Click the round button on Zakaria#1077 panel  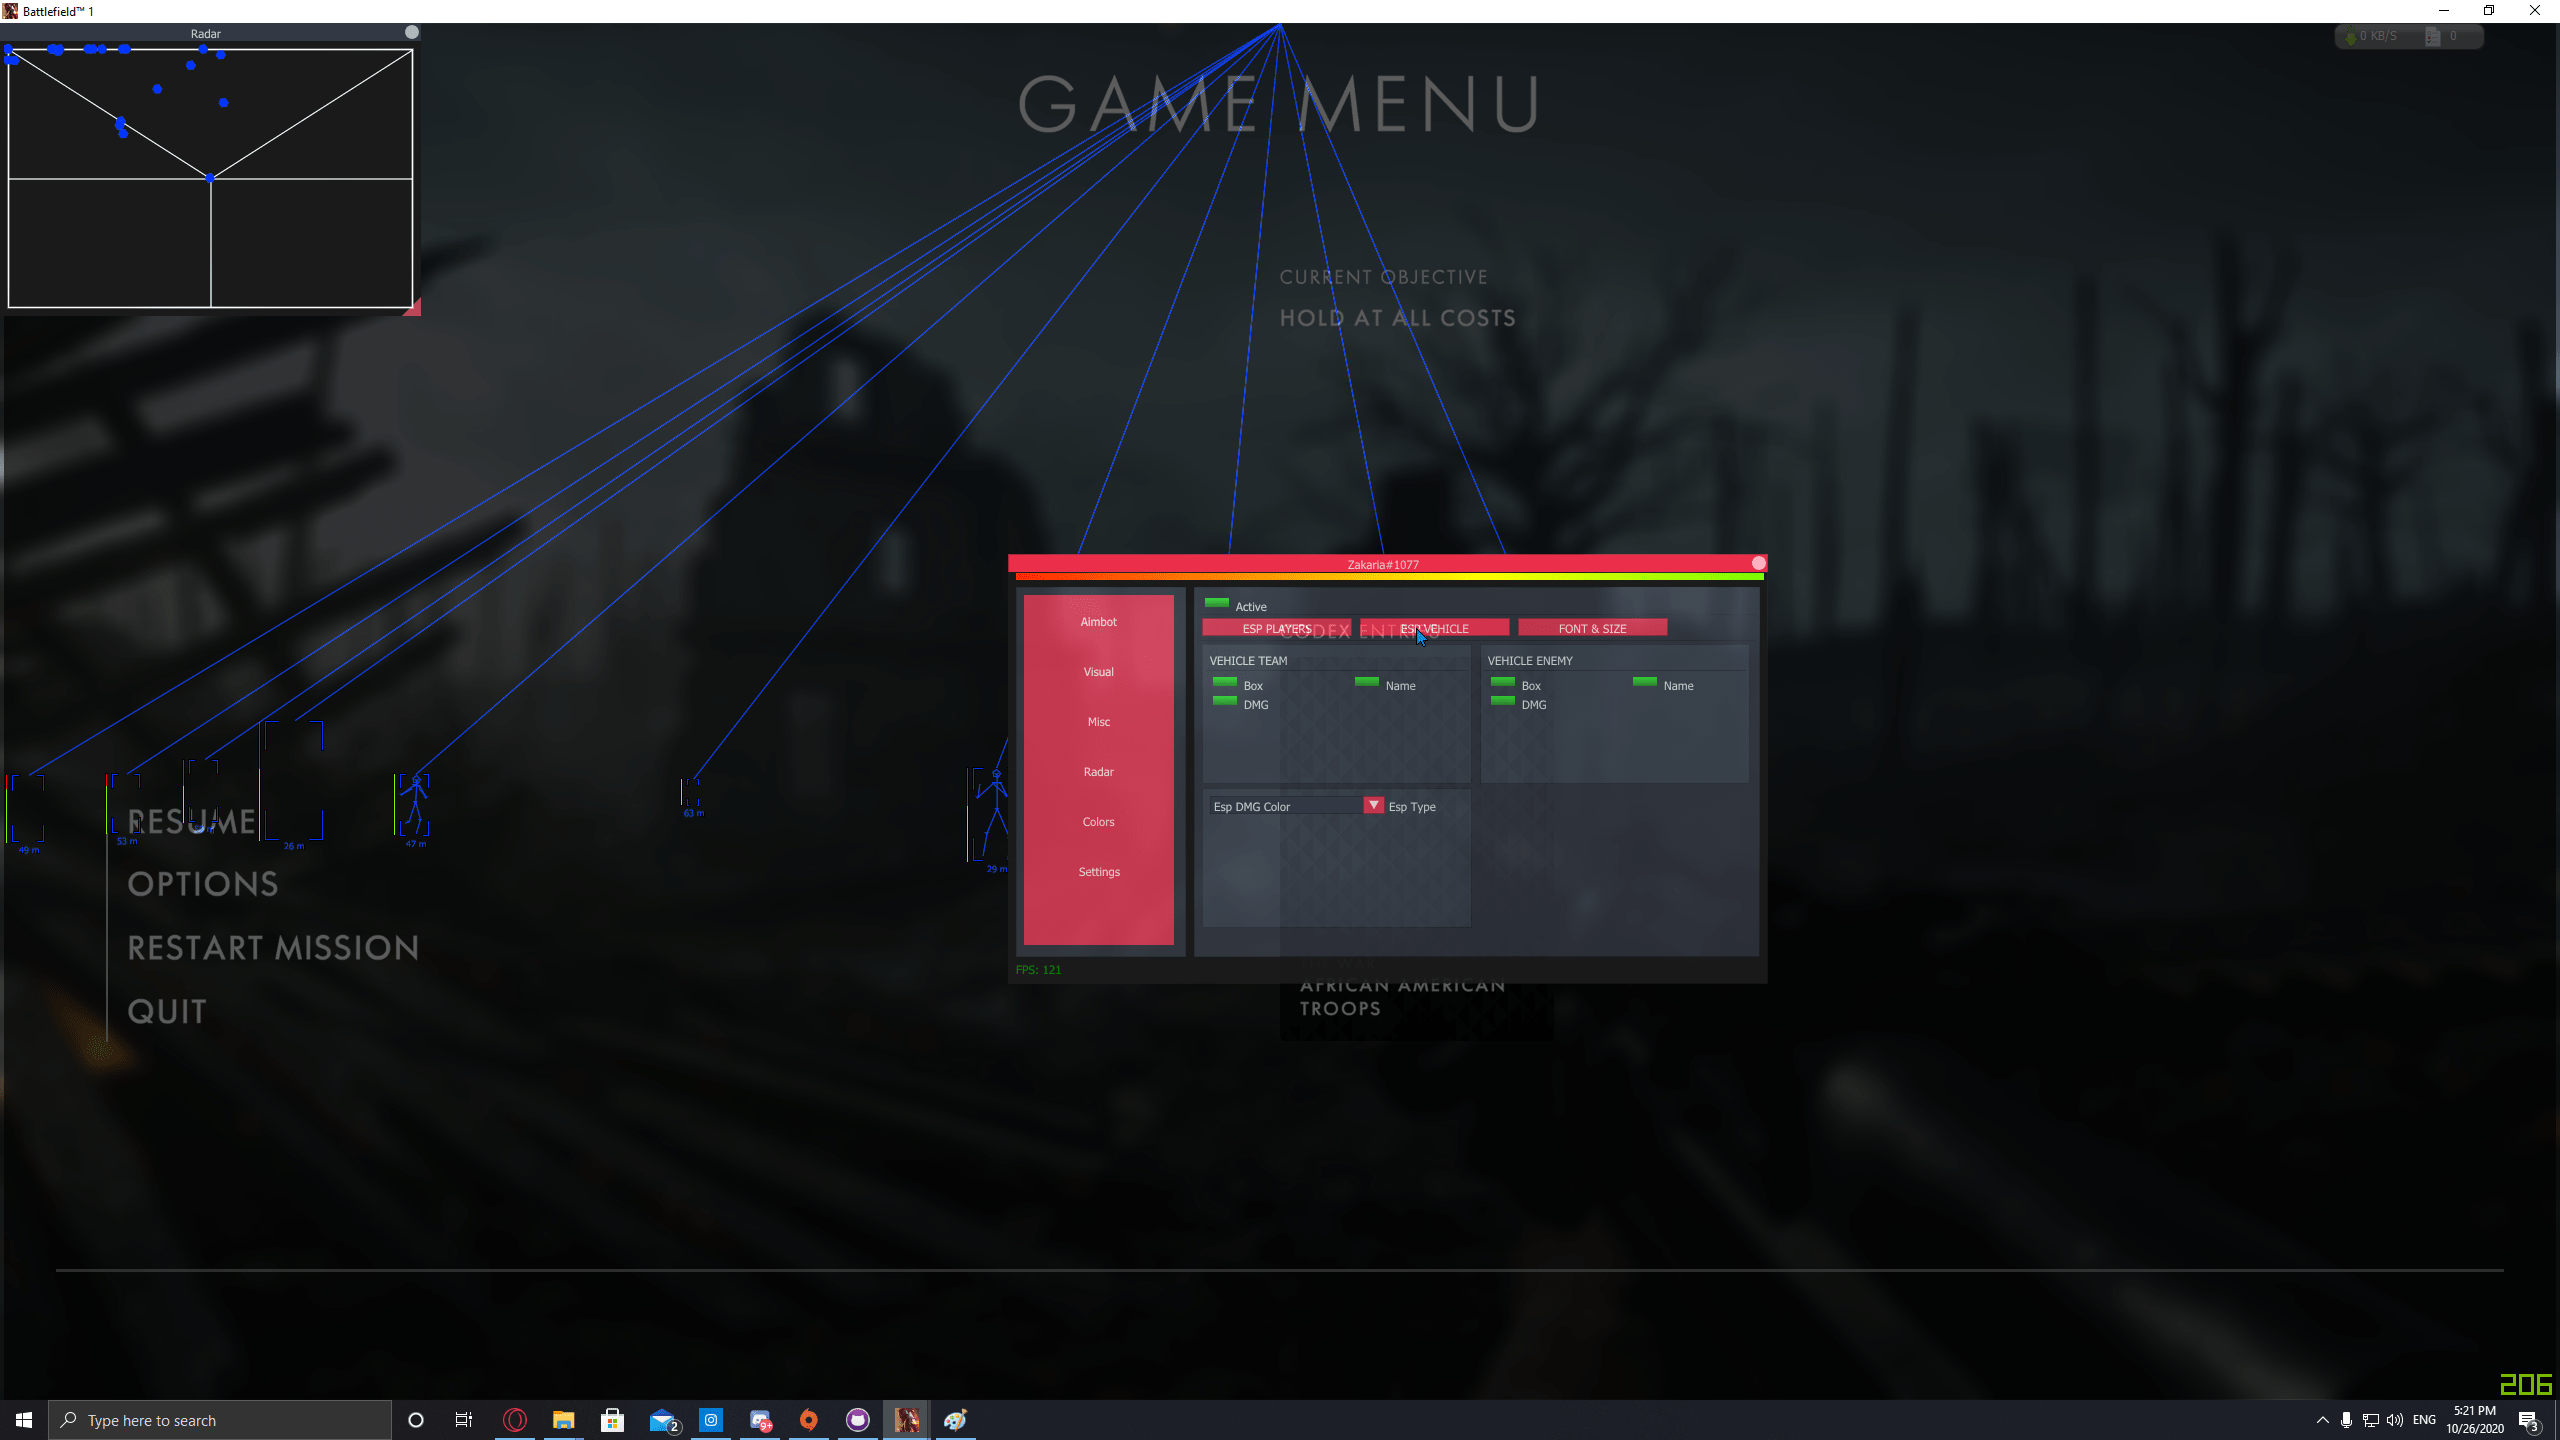(x=1759, y=564)
